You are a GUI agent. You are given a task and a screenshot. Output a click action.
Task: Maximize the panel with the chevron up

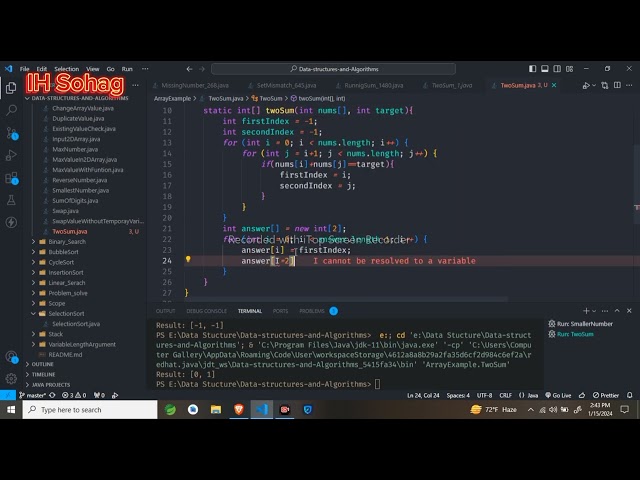click(617, 311)
